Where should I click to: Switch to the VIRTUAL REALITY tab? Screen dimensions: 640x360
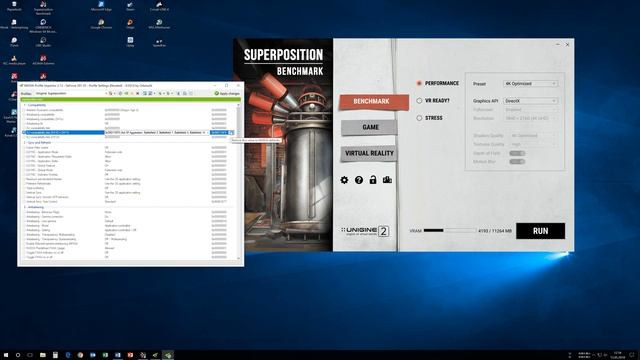(369, 153)
